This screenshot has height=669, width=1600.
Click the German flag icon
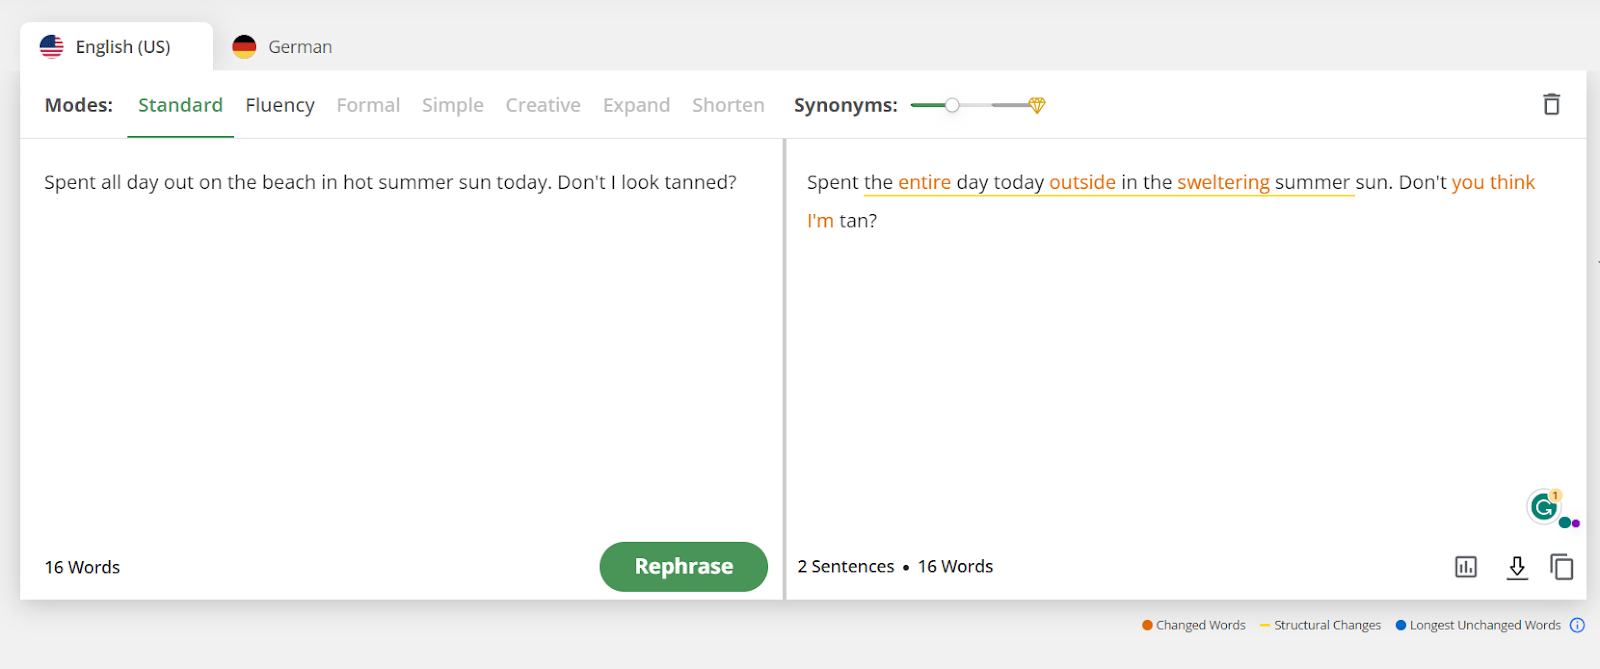pyautogui.click(x=244, y=46)
